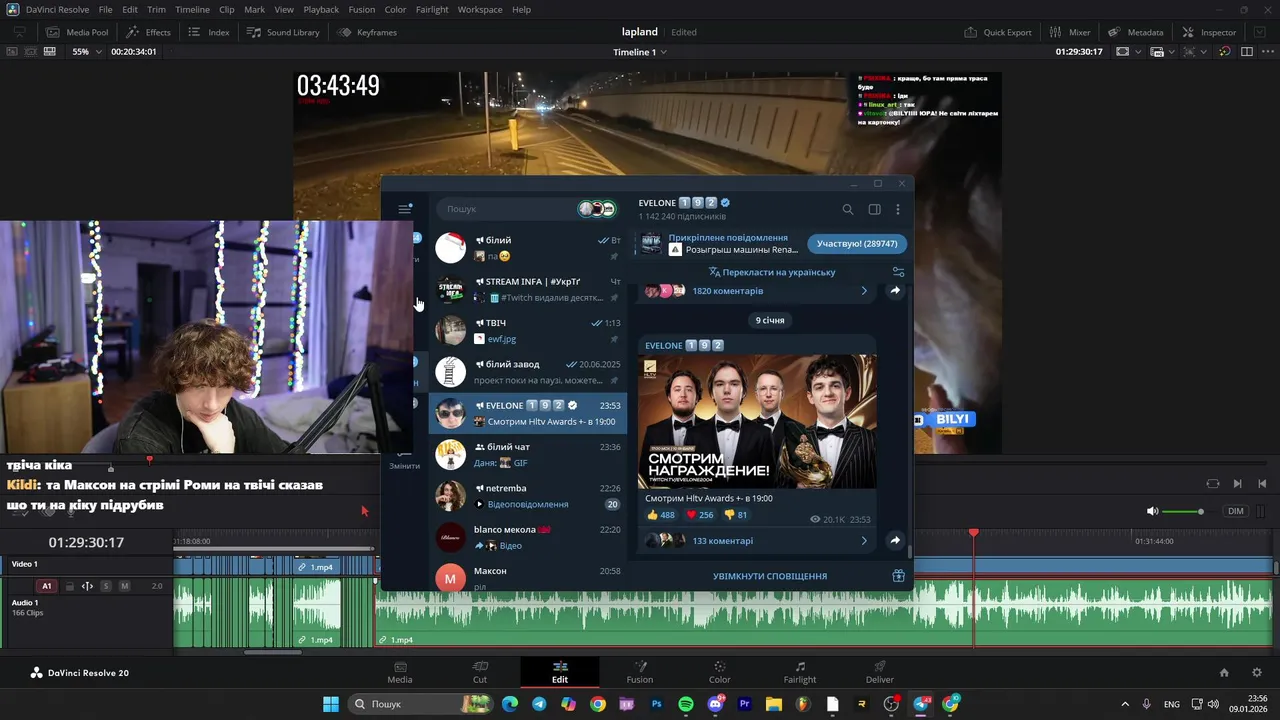The image size is (1280, 720).
Task: Click heart reaction 256
Action: point(699,515)
